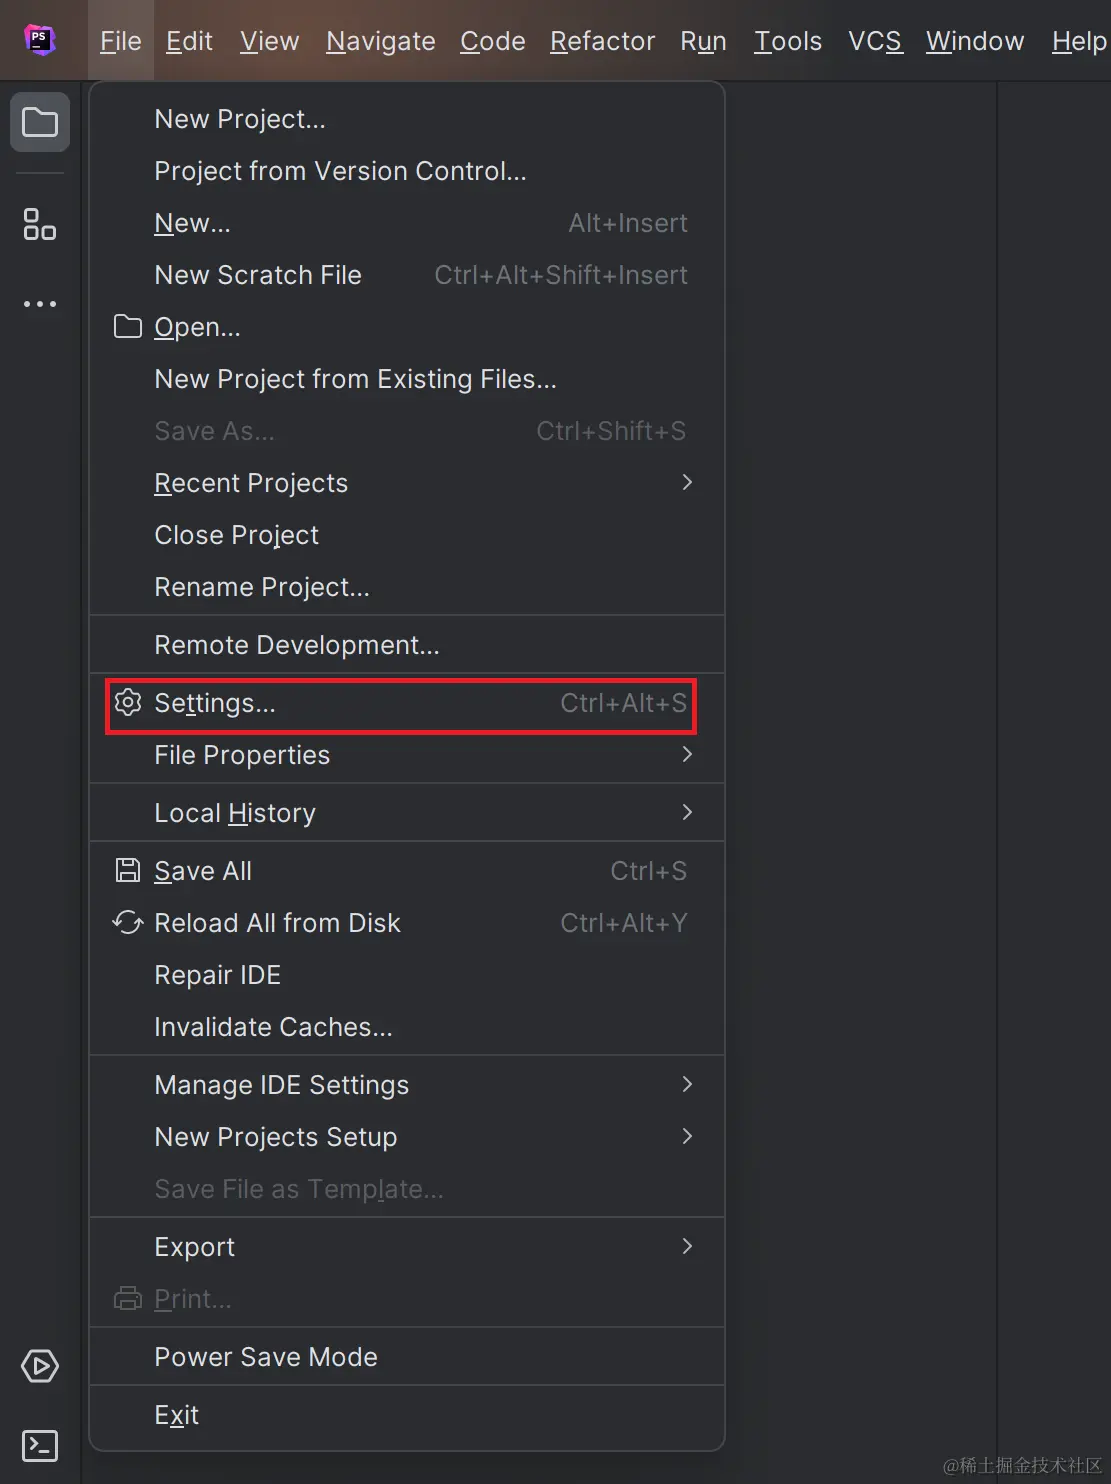This screenshot has width=1111, height=1484.
Task: Open the Terminal tool window icon
Action: tap(40, 1445)
